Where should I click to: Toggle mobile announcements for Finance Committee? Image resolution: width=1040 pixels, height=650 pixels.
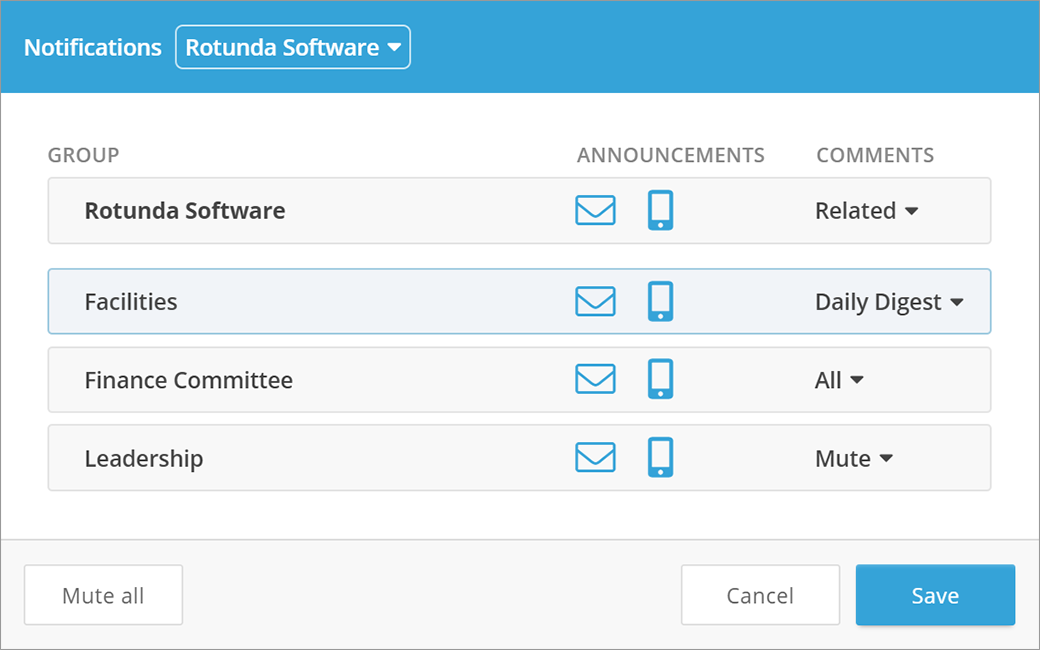660,379
